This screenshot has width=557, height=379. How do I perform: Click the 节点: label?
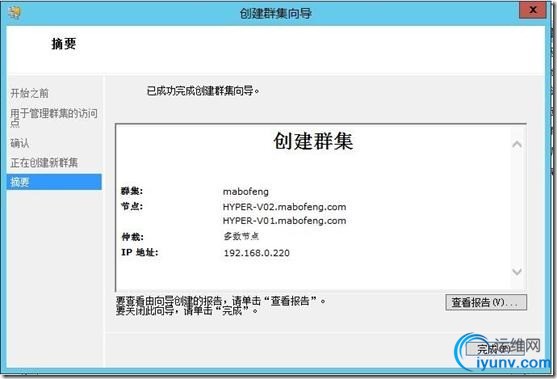(132, 206)
